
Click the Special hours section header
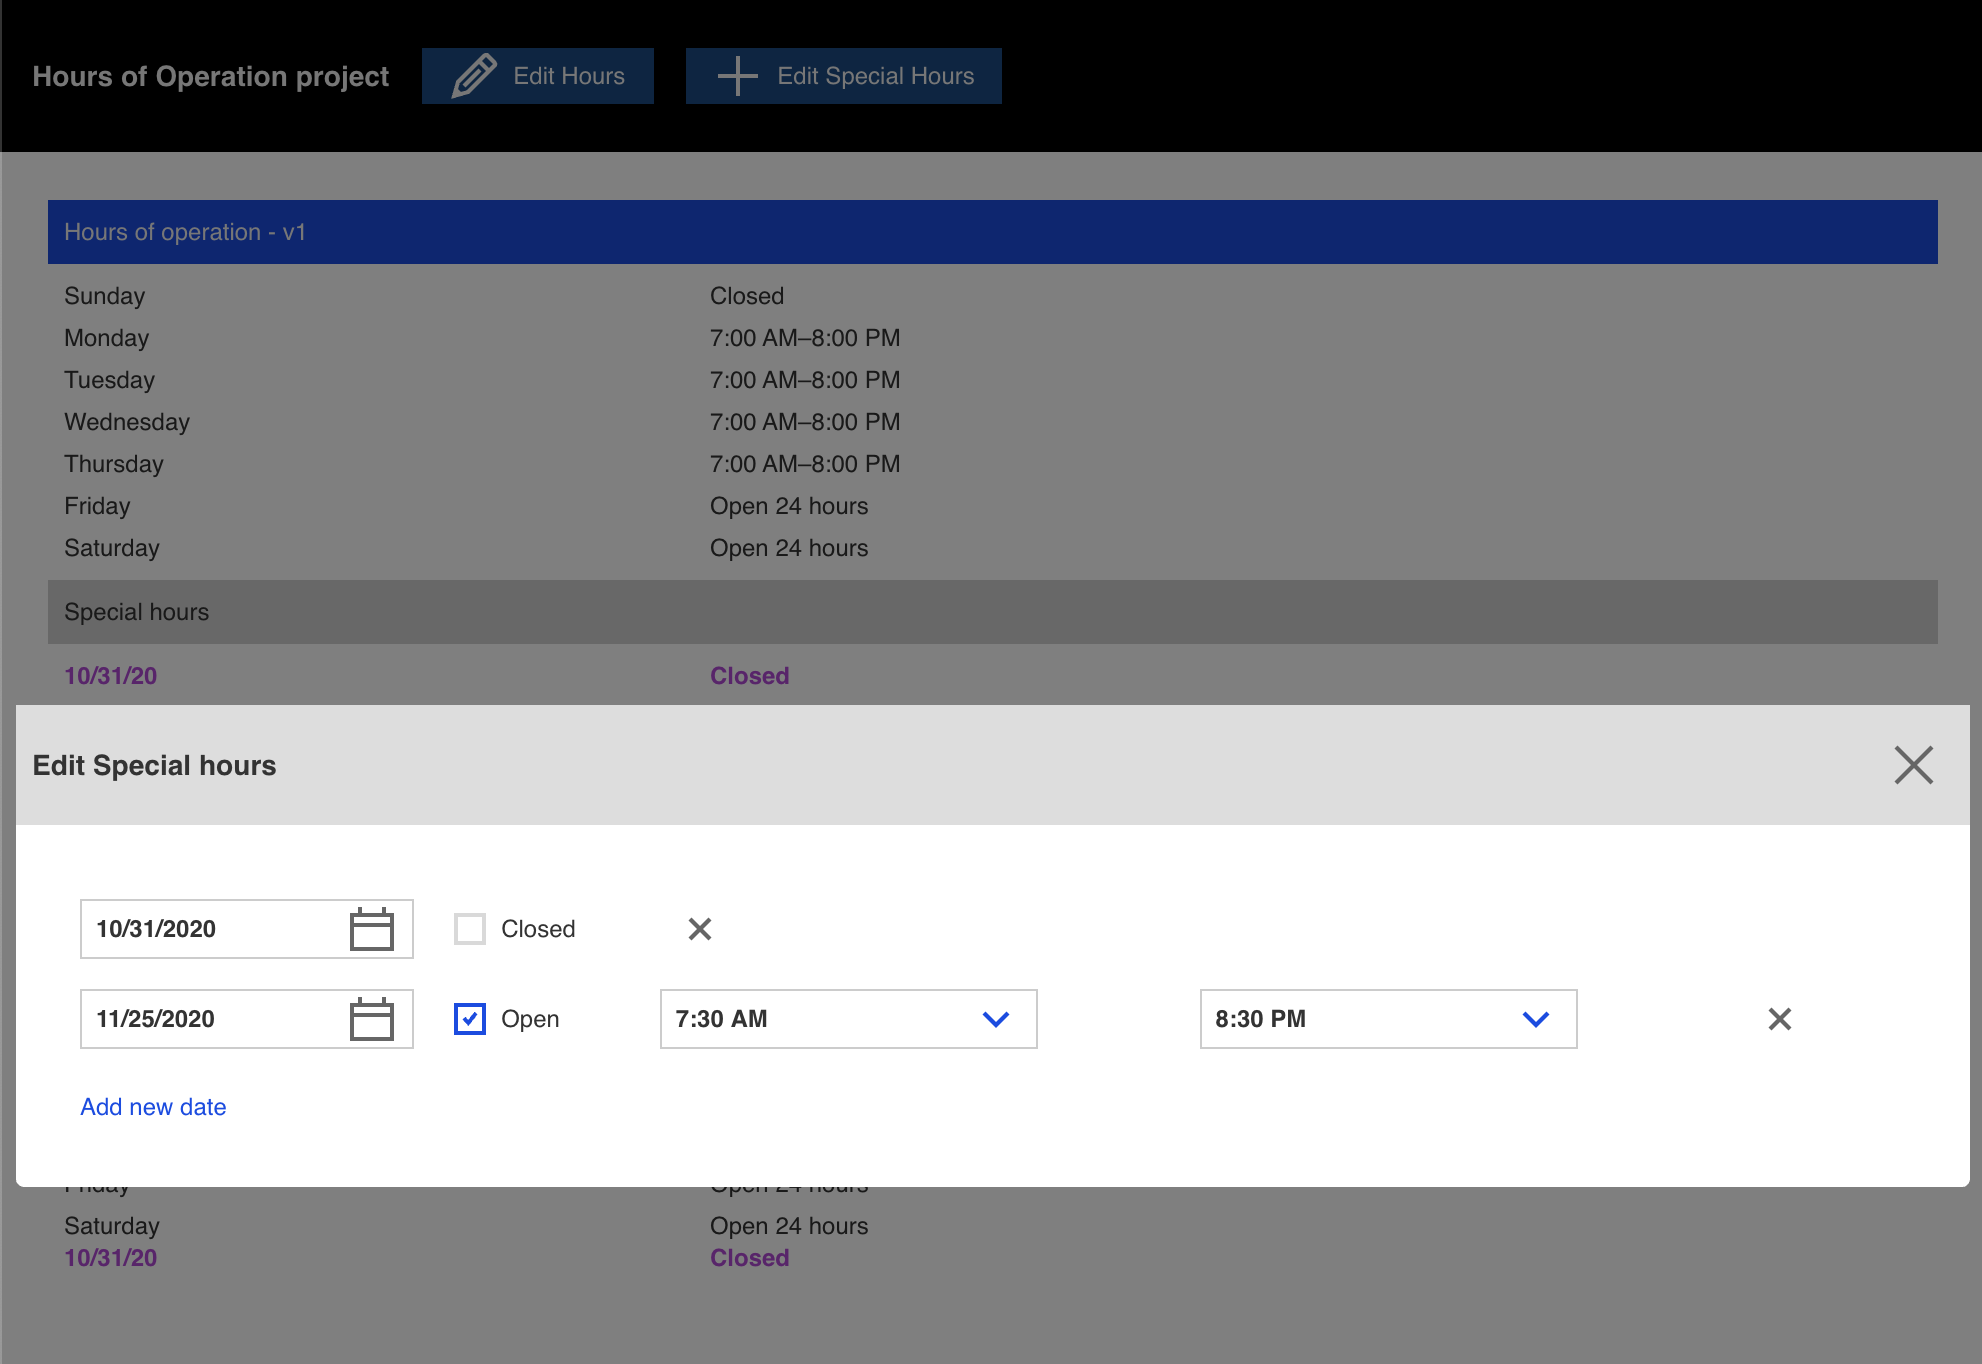(x=992, y=612)
